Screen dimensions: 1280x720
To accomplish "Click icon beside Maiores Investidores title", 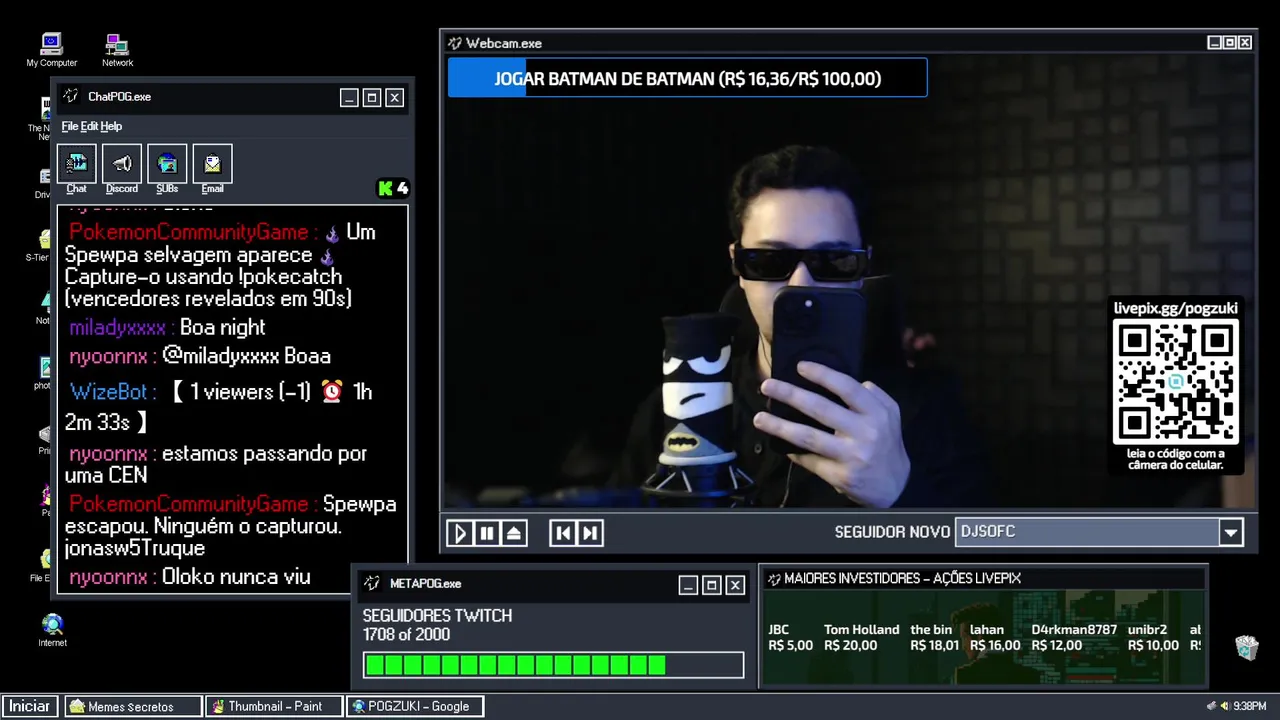I will (x=774, y=578).
